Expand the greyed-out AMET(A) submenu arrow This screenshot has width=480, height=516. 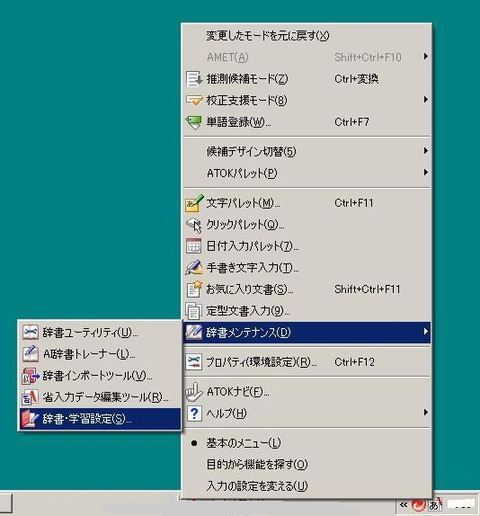point(425,56)
